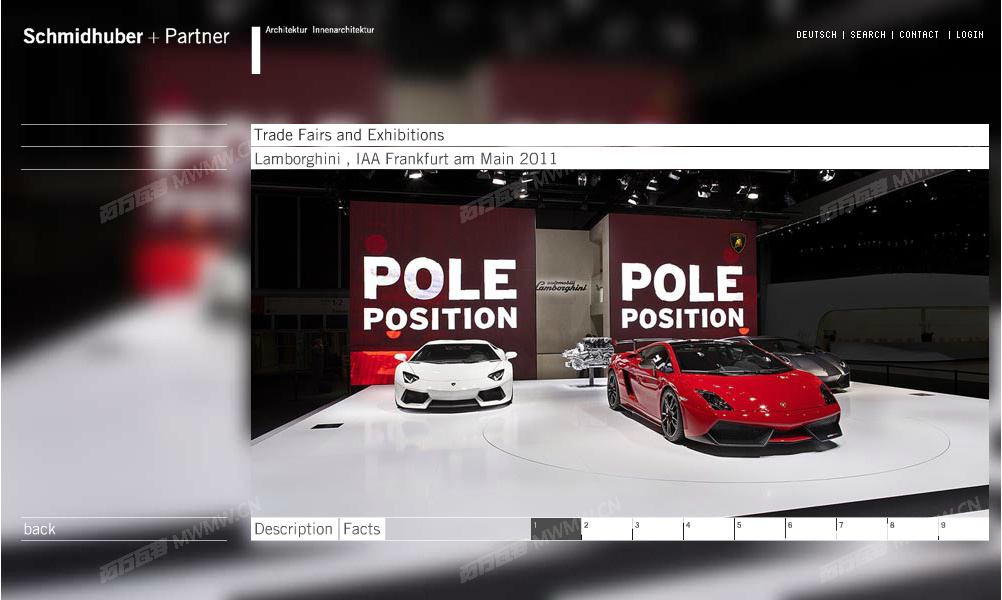
Task: Show slide 7 in gallery pager
Action: 862,529
